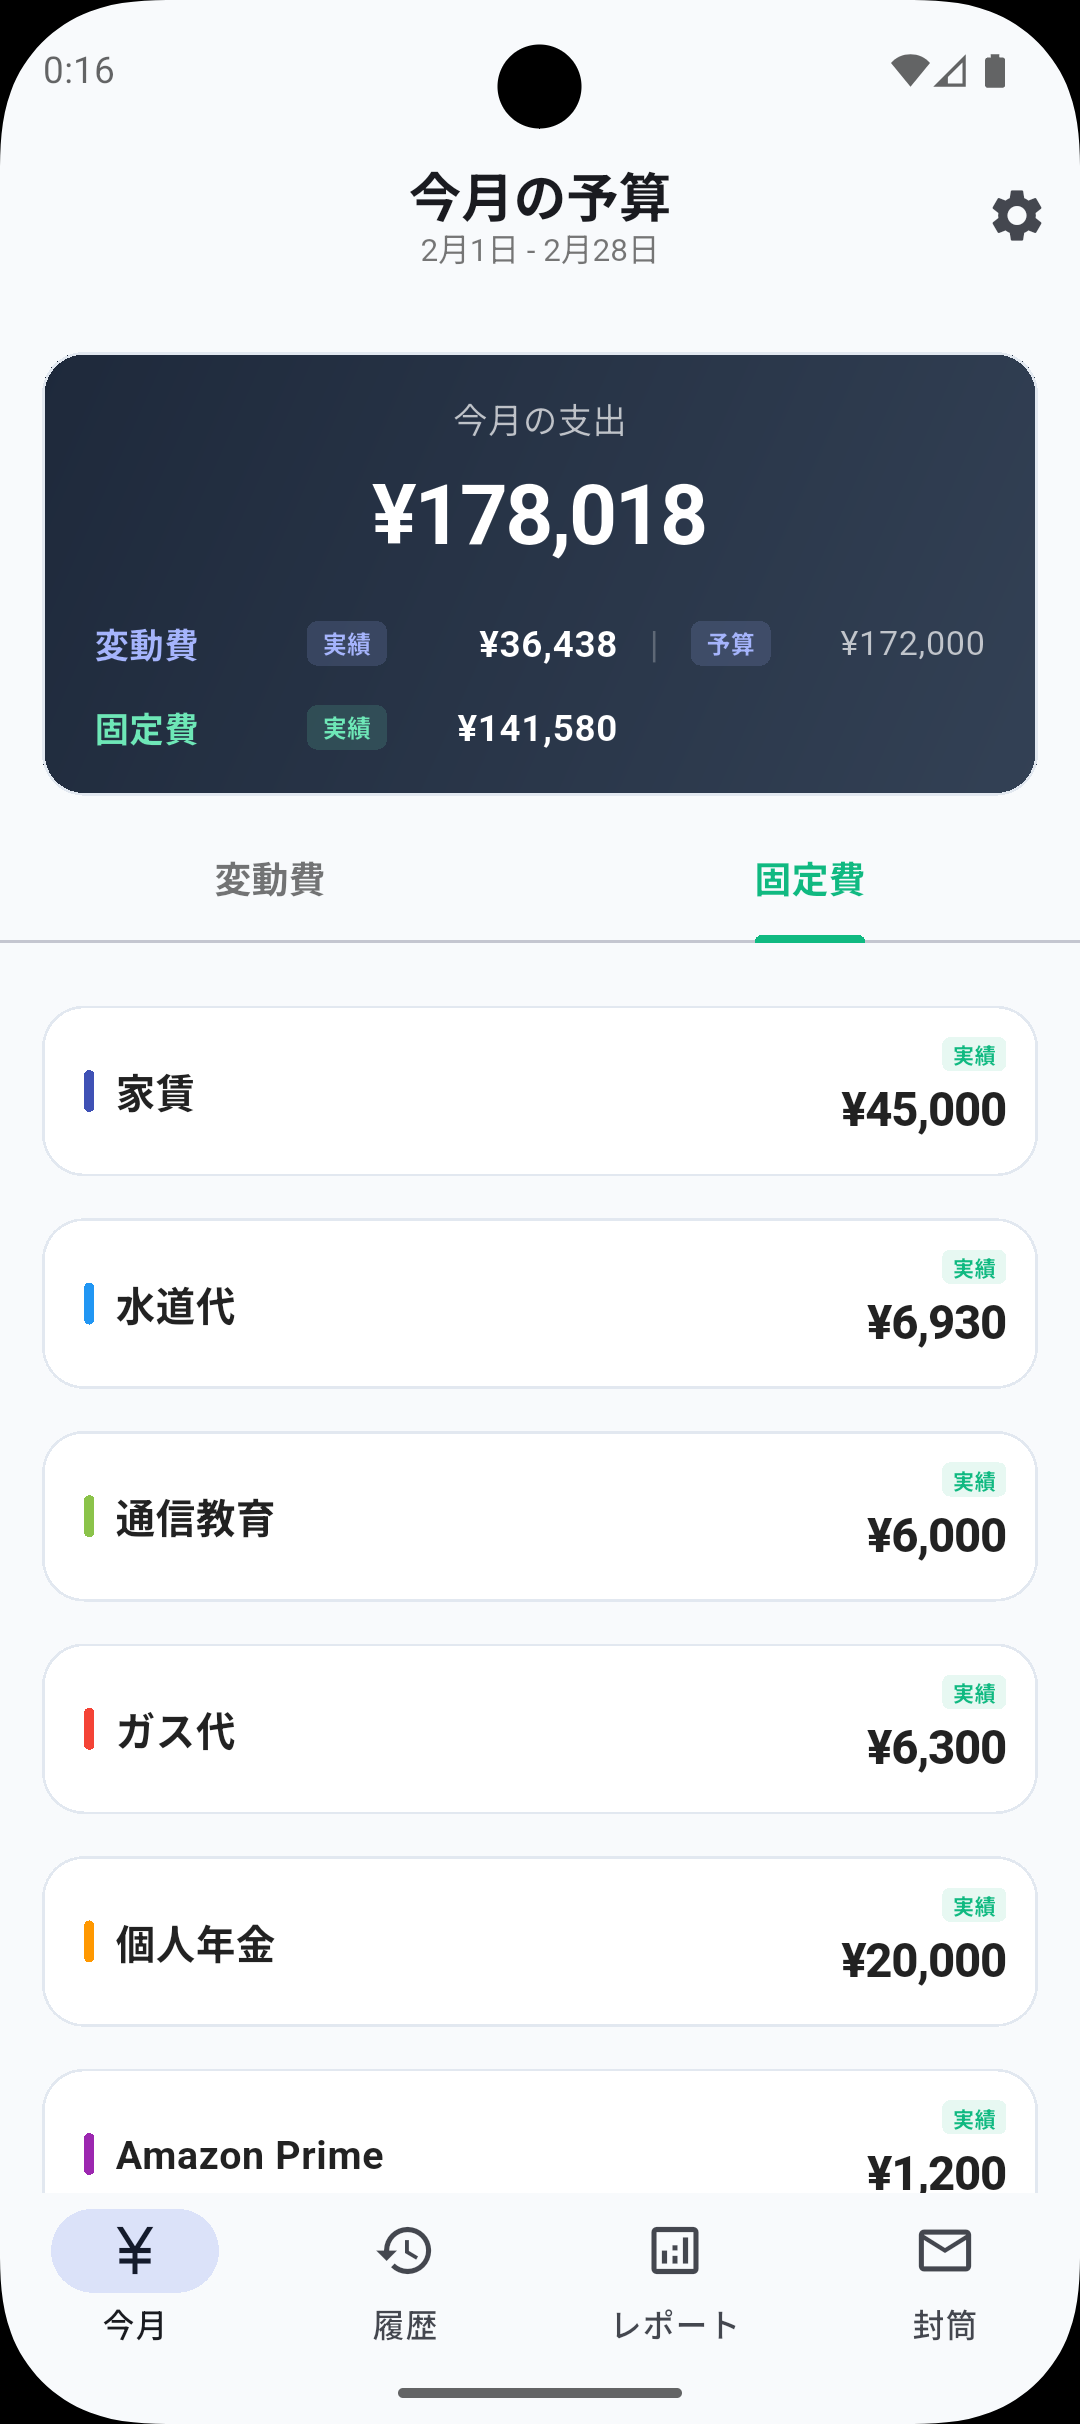Tap the 予算 badge in summary card
Viewport: 1080px width, 2424px height.
click(x=730, y=644)
